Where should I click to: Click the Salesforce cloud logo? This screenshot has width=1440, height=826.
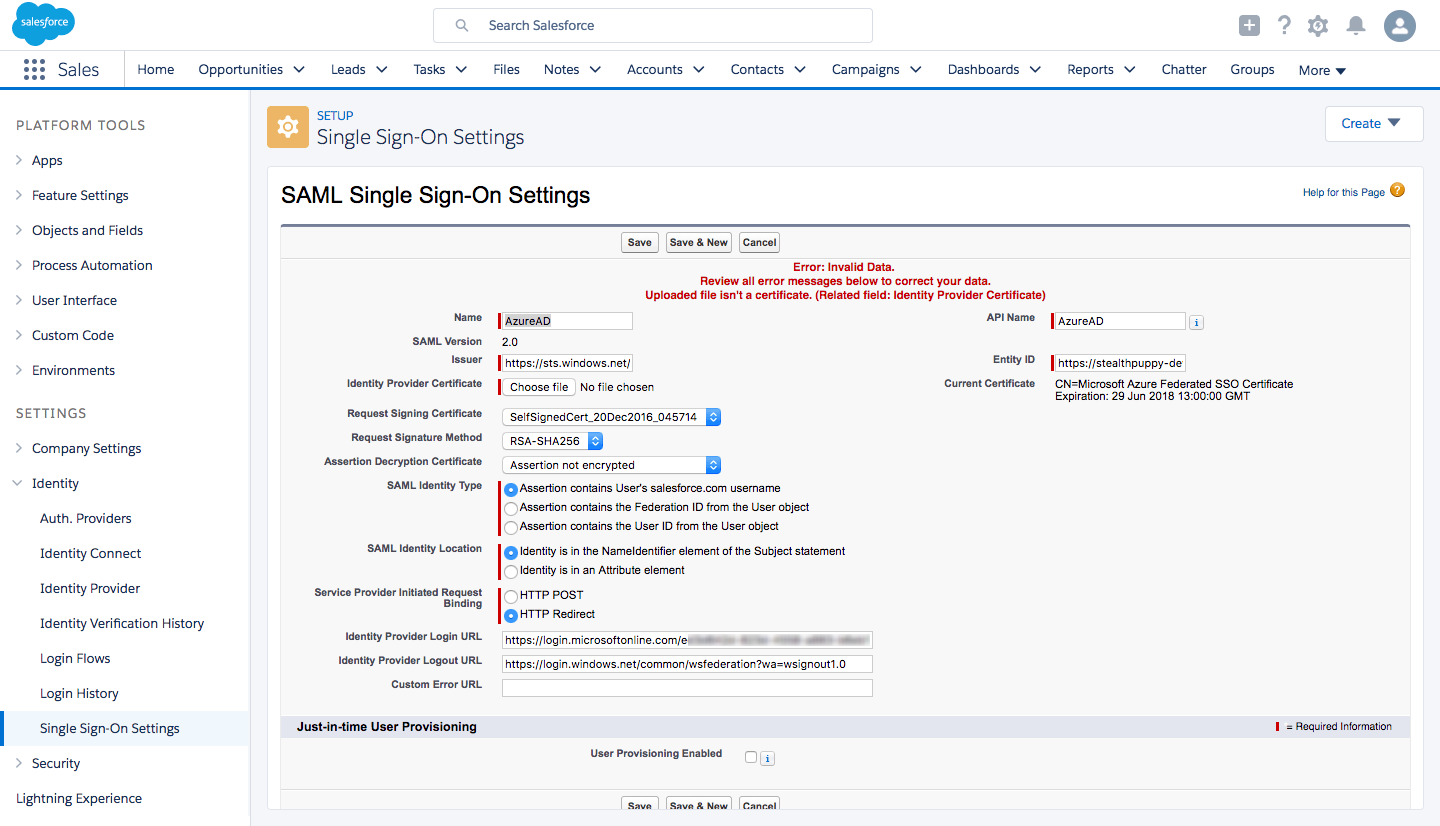pyautogui.click(x=44, y=24)
